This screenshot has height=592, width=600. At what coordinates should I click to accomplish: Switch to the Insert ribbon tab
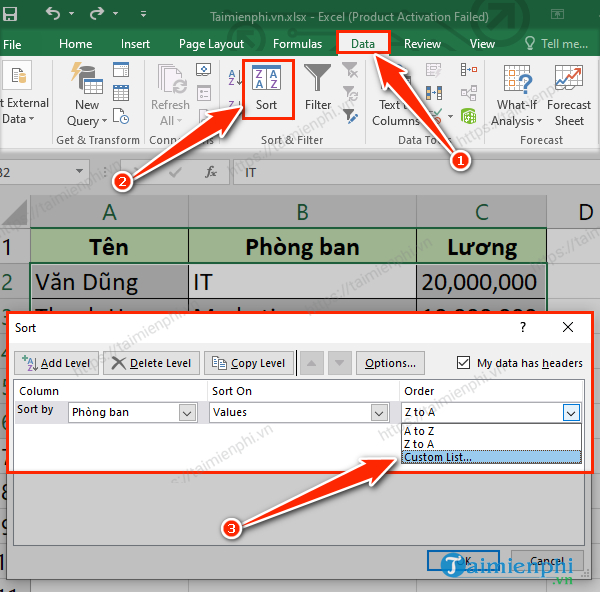[x=135, y=44]
